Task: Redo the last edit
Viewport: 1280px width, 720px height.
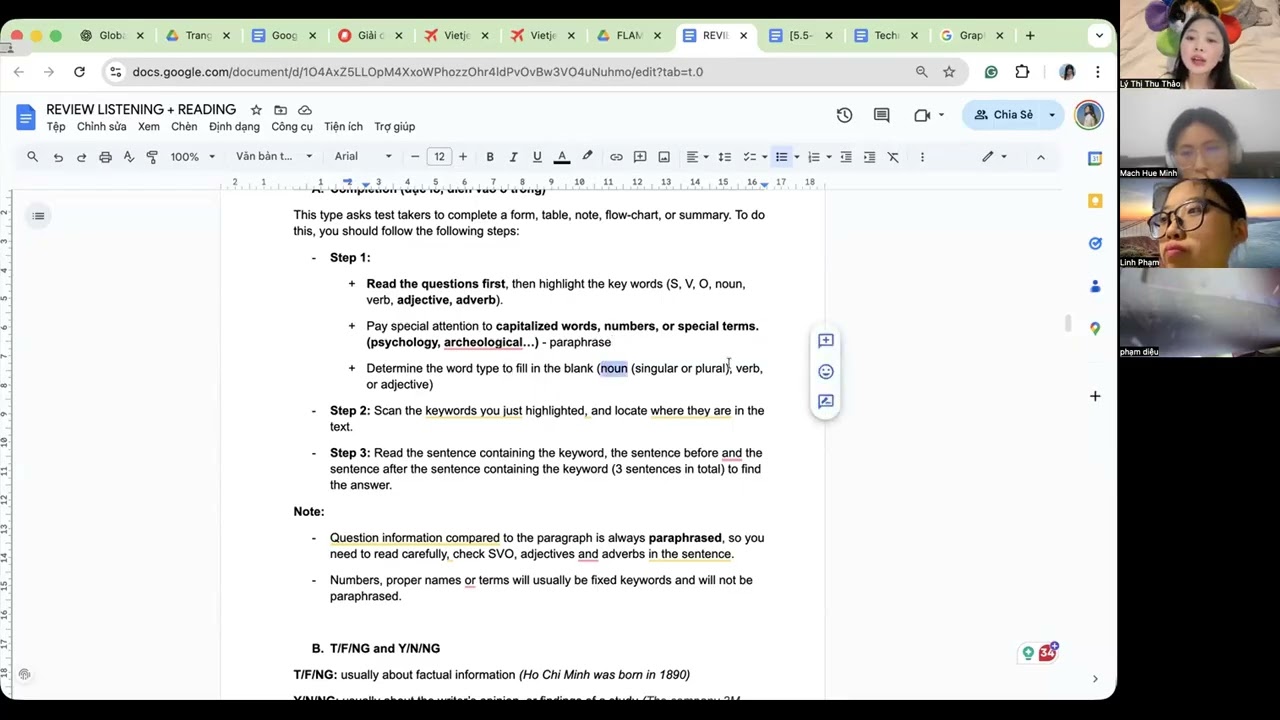Action: click(81, 157)
